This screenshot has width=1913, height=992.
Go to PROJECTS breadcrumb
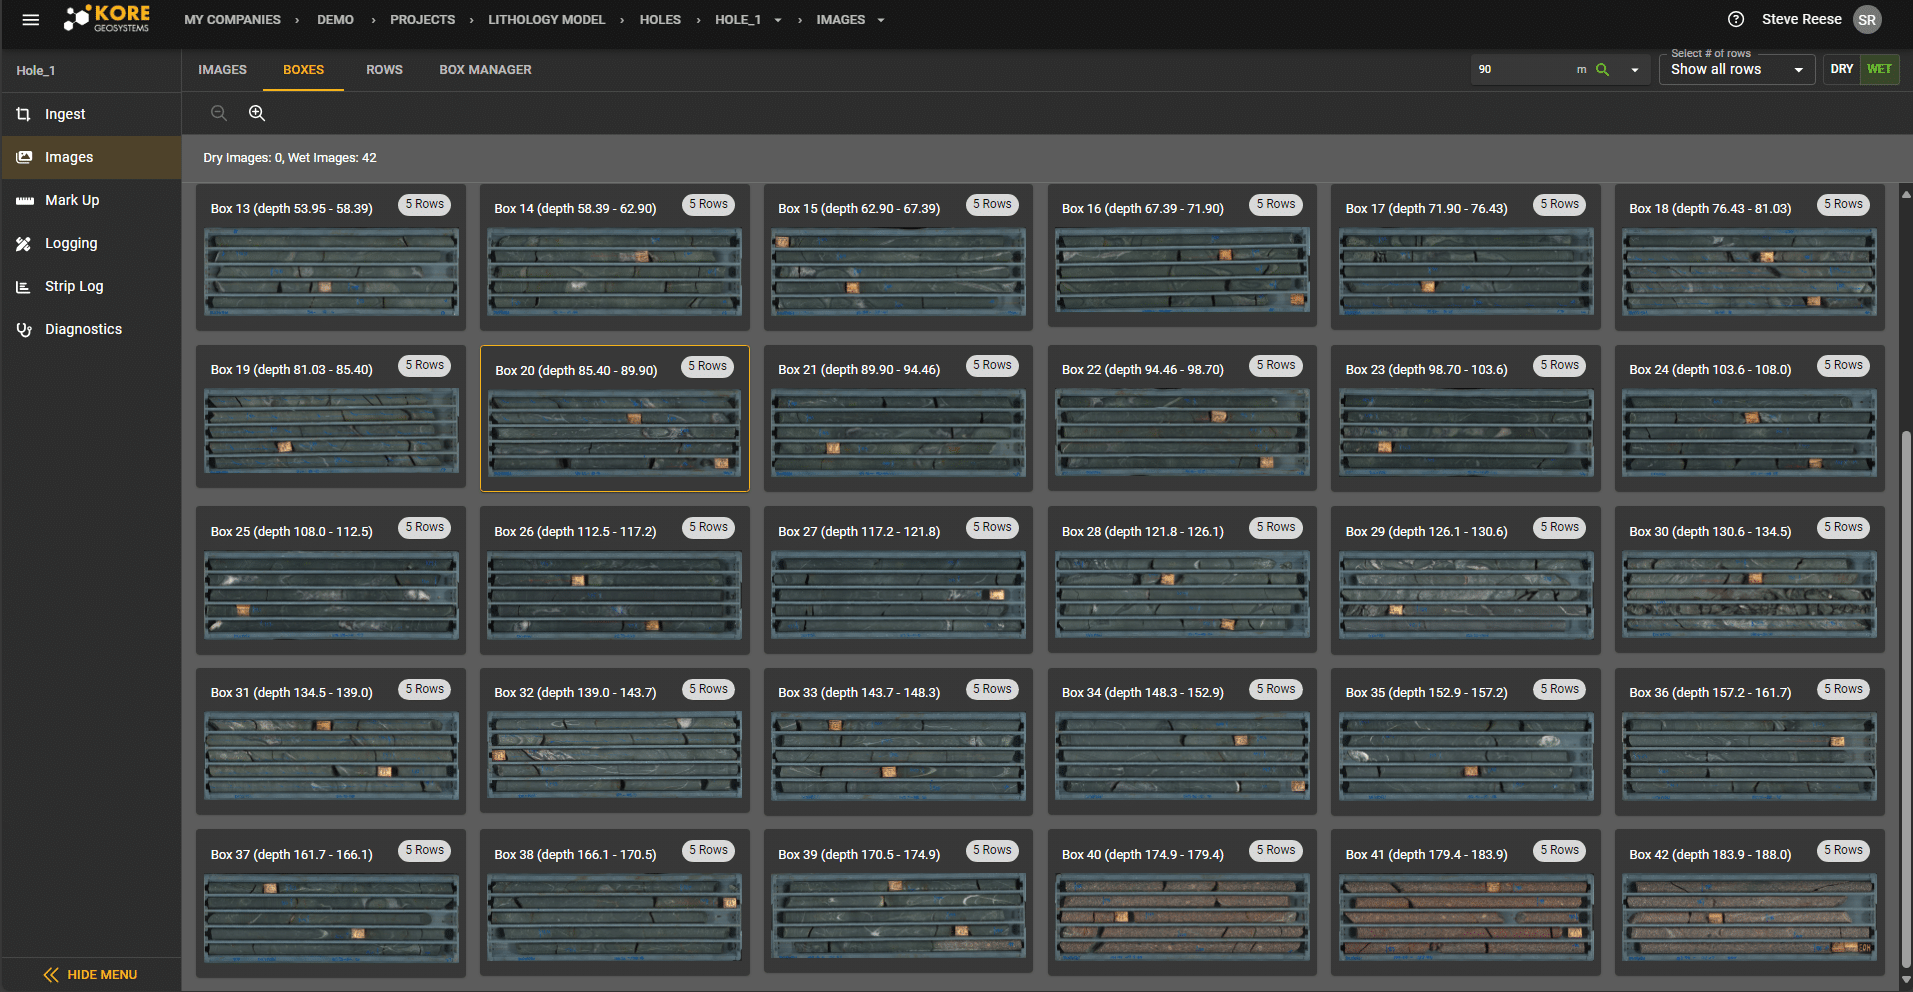click(x=422, y=20)
